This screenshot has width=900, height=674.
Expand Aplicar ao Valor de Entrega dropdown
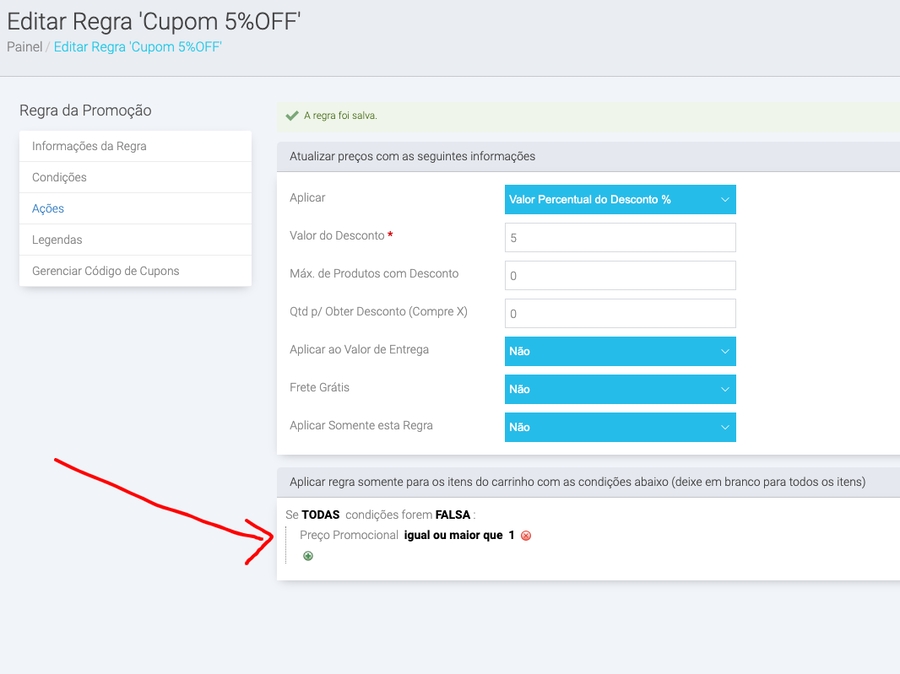point(620,351)
